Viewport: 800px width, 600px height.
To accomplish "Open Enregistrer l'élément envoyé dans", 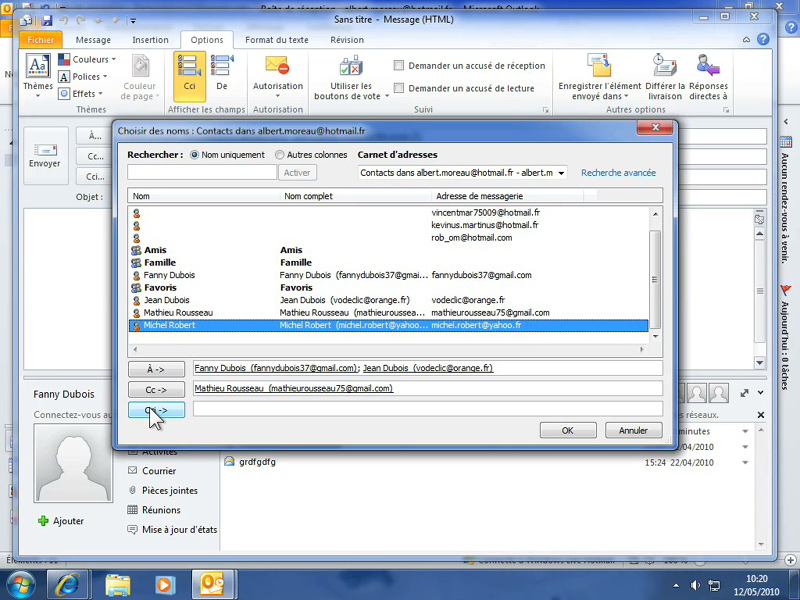I will click(599, 77).
